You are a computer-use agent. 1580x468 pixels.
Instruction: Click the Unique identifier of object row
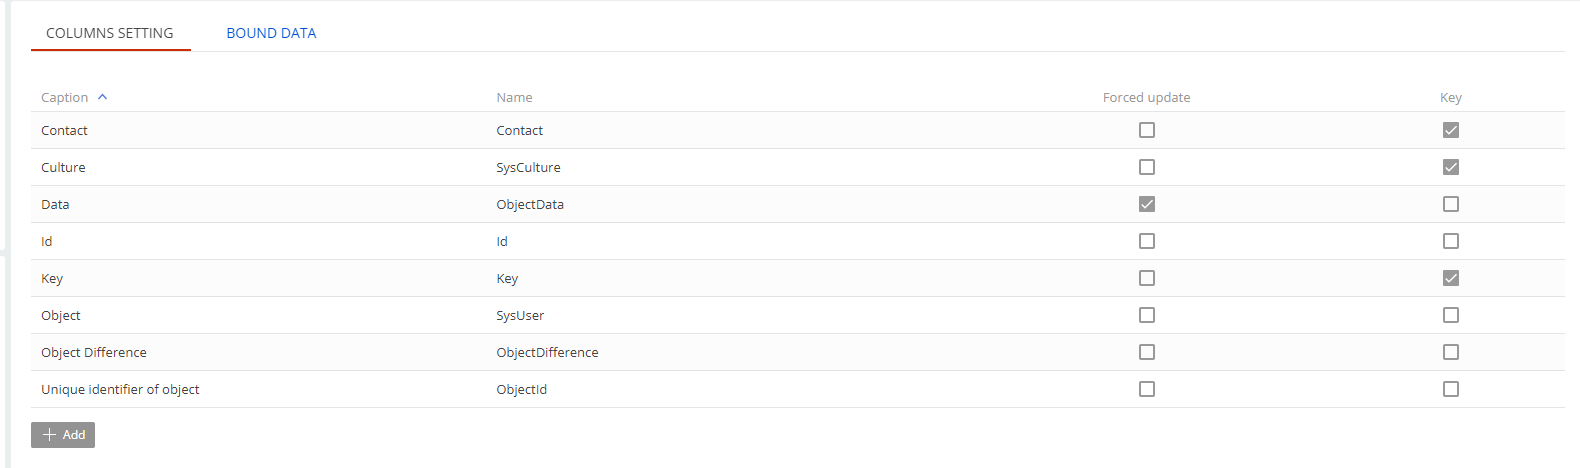tap(120, 389)
